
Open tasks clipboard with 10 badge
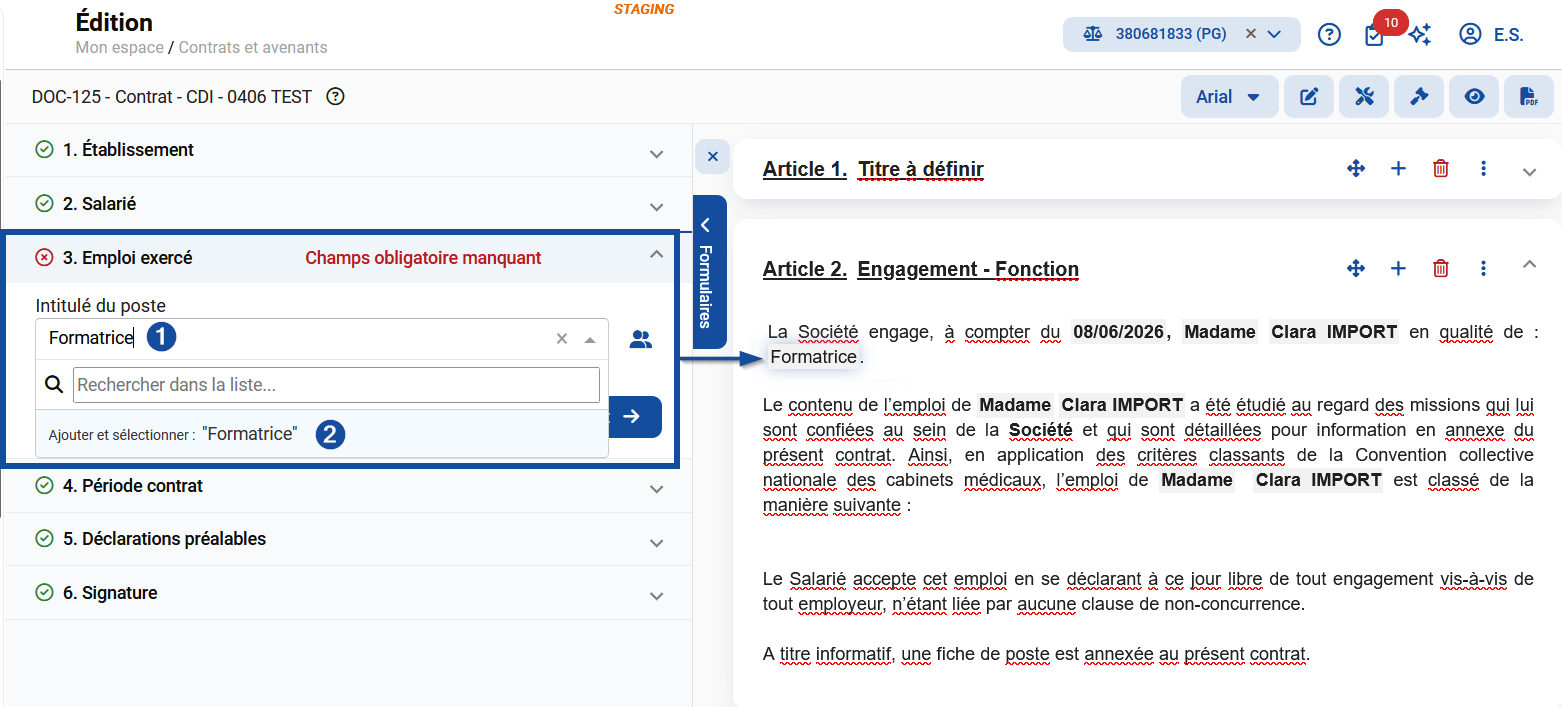(x=1375, y=35)
